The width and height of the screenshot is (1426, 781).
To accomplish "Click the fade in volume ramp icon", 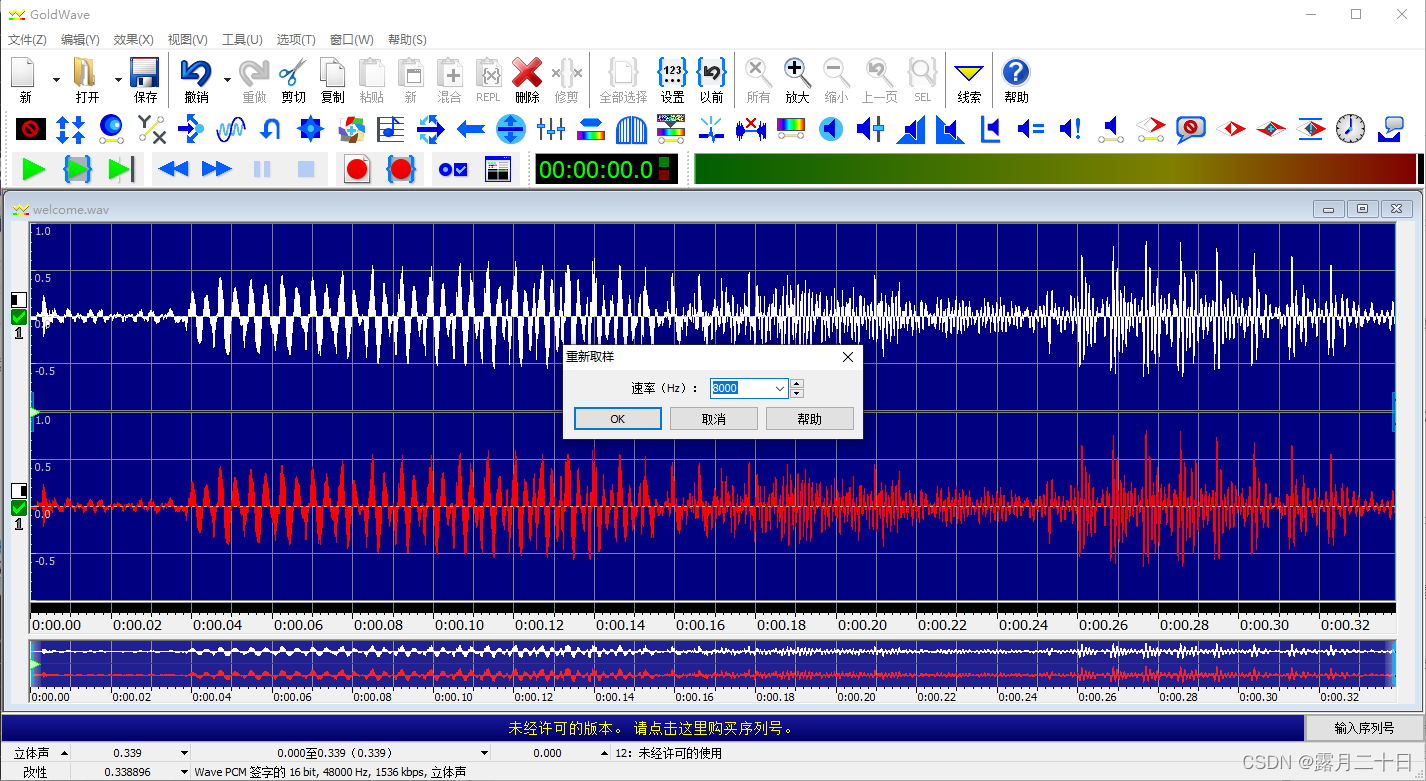I will (910, 128).
